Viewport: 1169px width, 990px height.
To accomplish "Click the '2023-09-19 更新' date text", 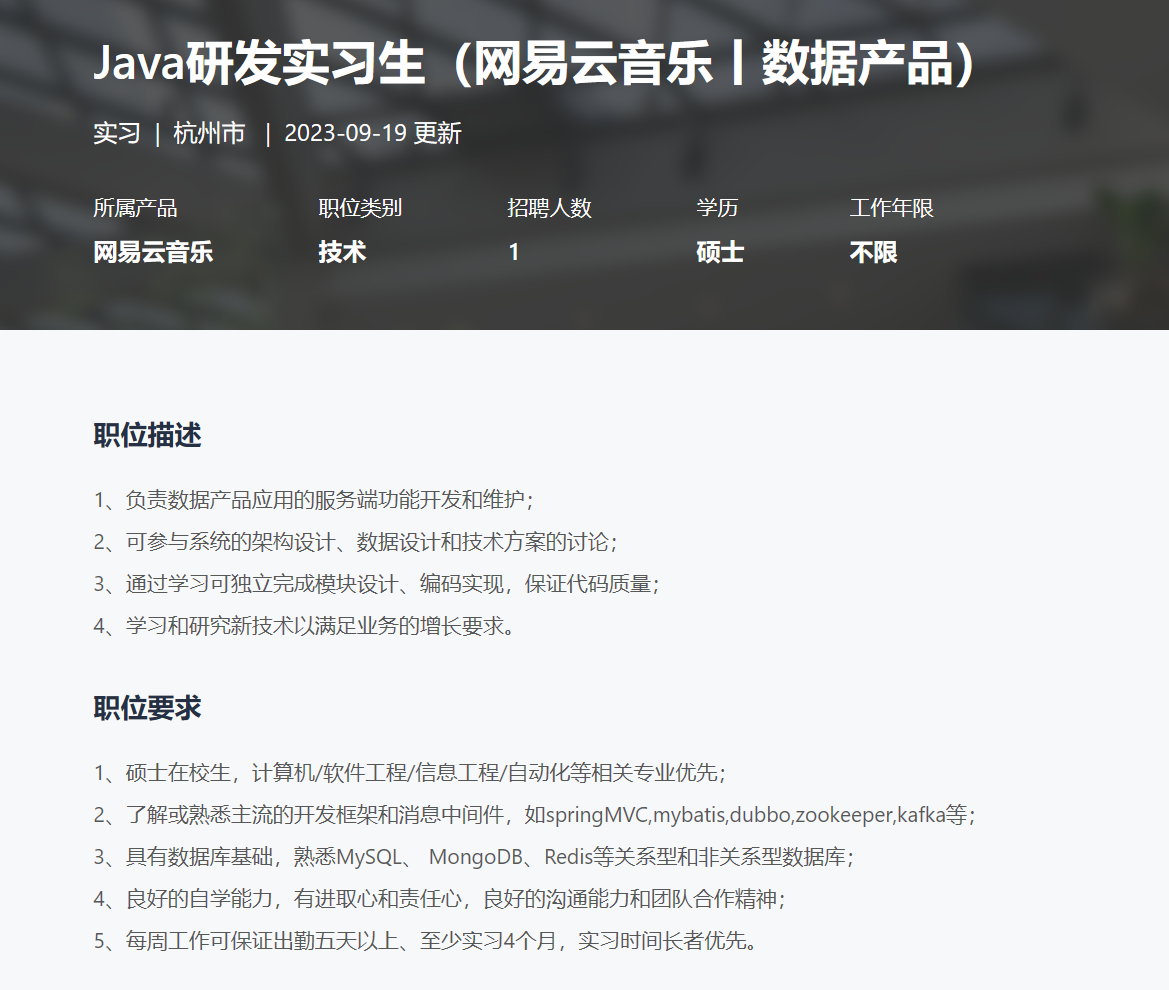I will [x=373, y=133].
